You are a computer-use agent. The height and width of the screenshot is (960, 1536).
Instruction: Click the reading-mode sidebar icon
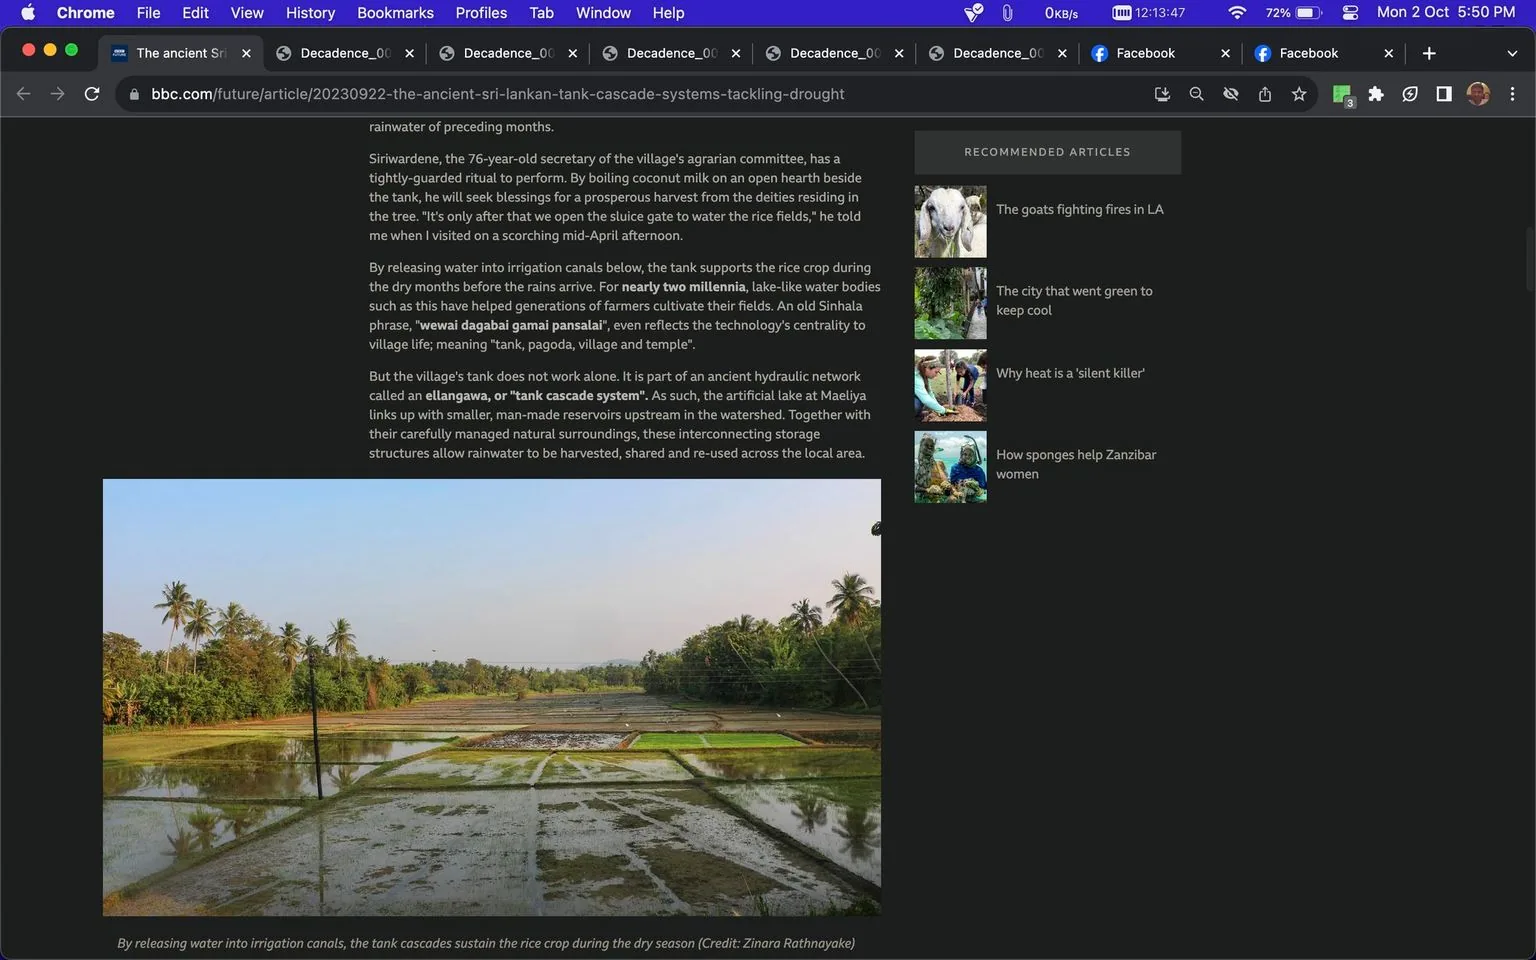tap(1443, 93)
